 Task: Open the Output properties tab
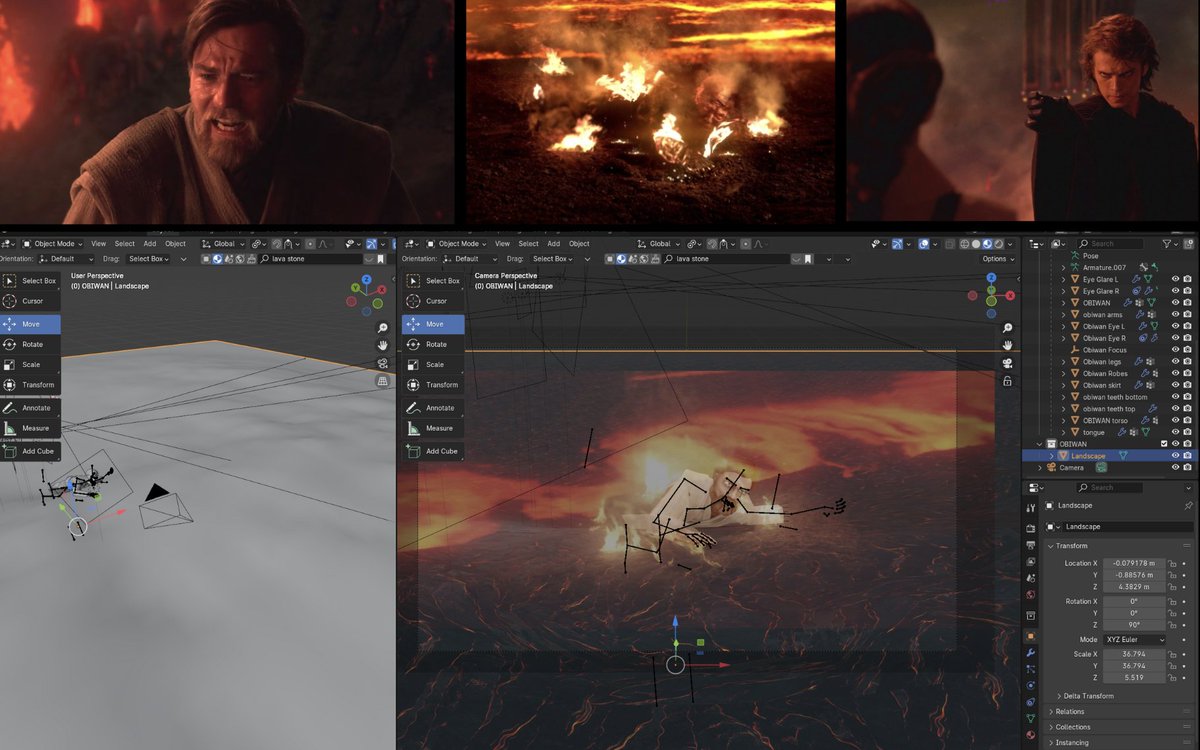(1031, 545)
